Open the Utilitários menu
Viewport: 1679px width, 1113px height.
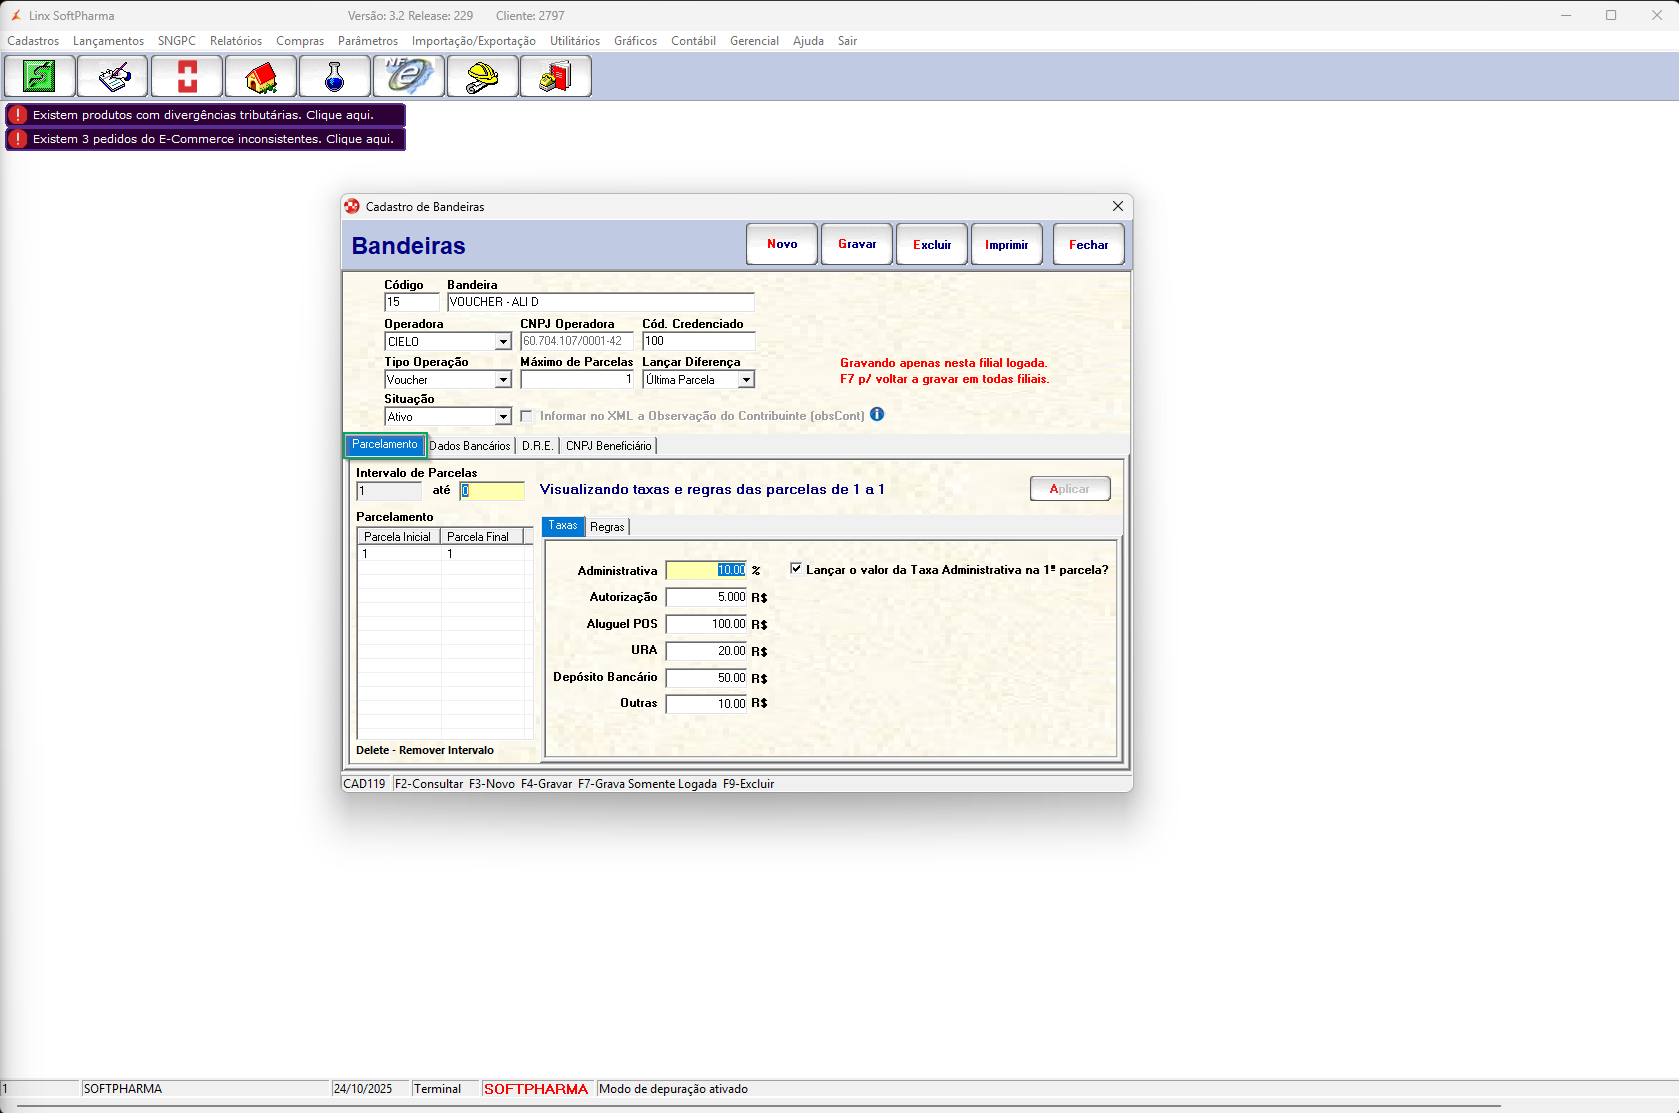(575, 41)
